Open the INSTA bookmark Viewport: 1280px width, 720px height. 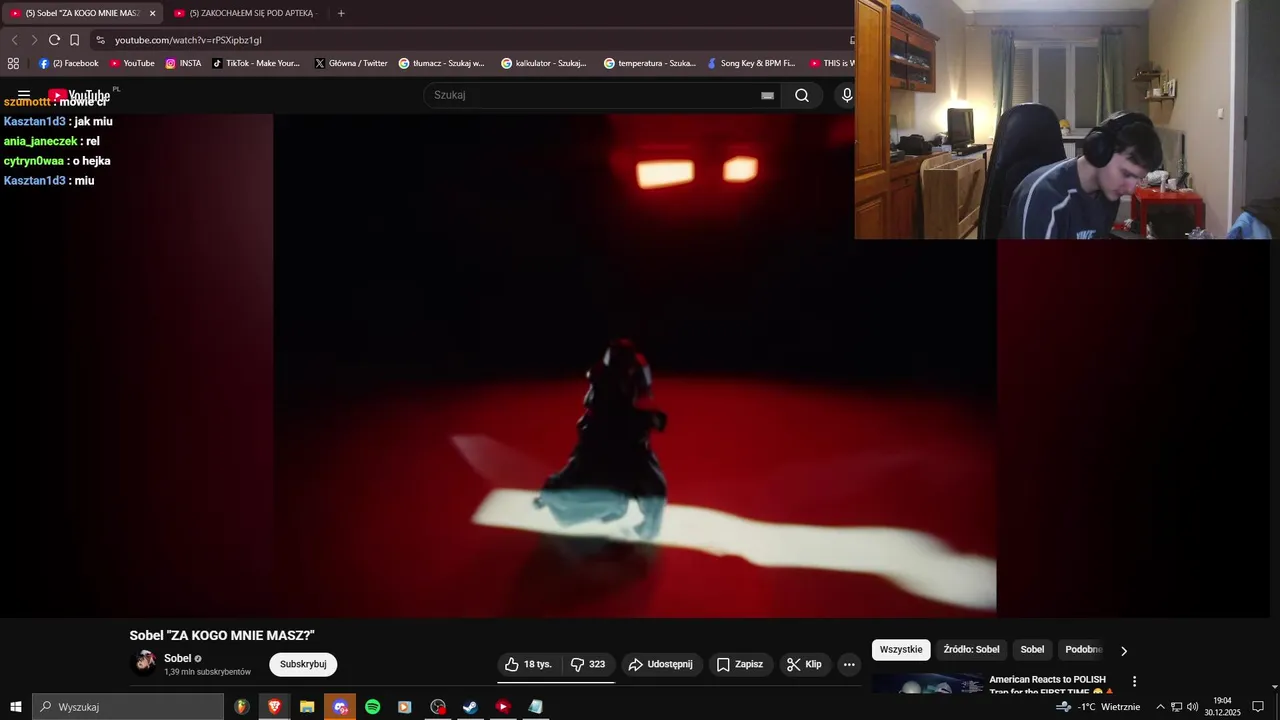click(183, 63)
